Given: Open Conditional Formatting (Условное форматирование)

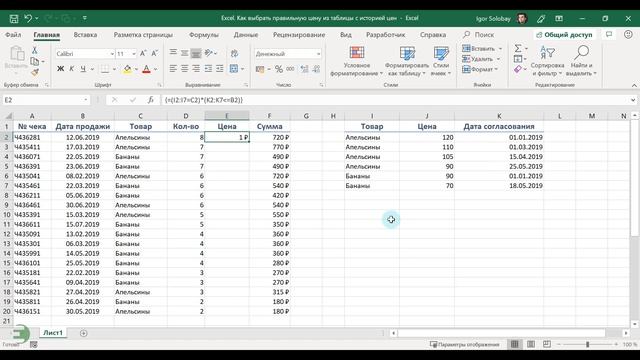Looking at the screenshot, I should click(x=356, y=61).
